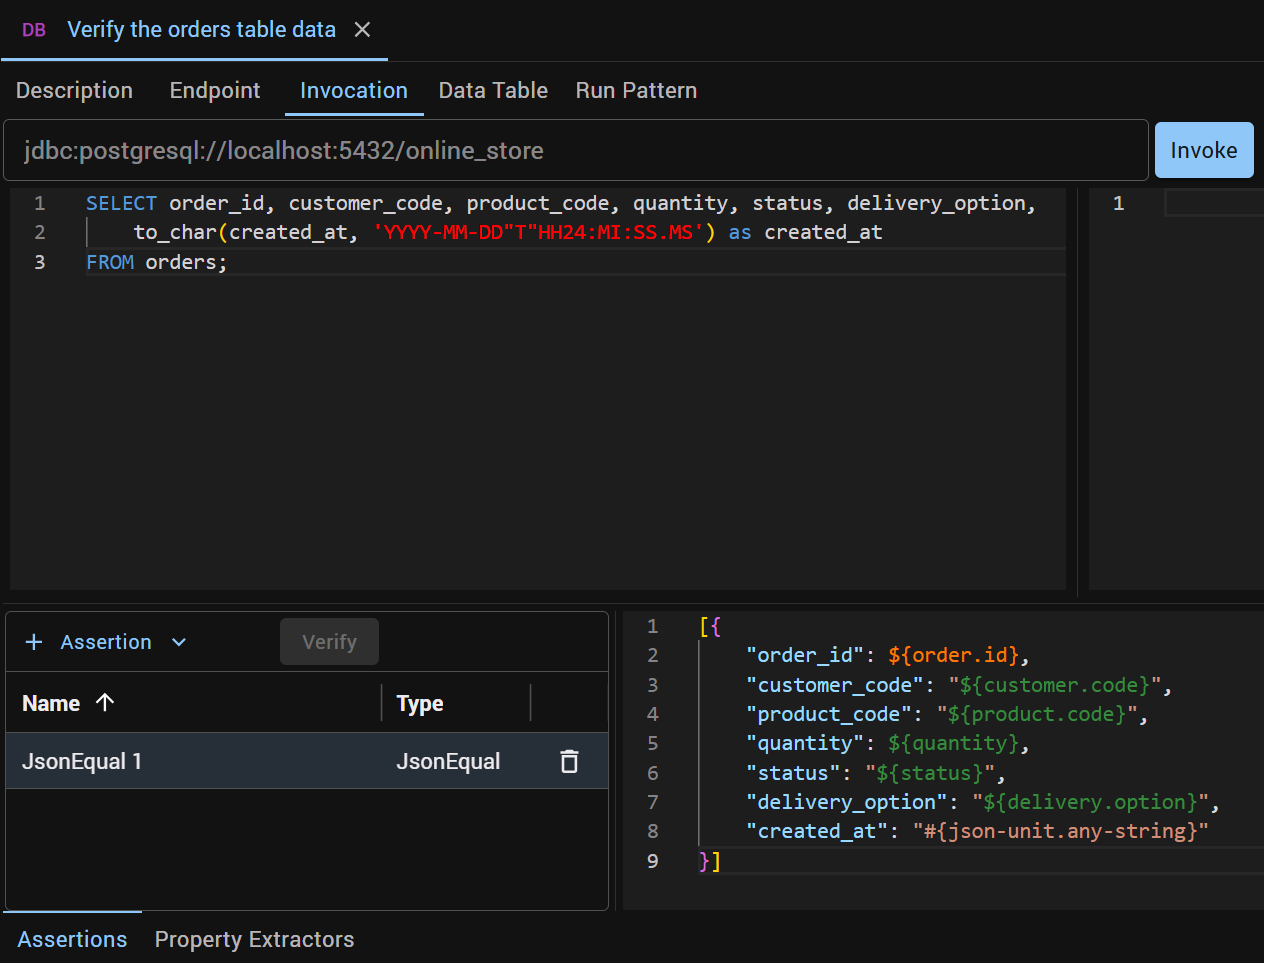This screenshot has height=963, width=1264.
Task: Click the ascending sort arrow beside Name
Action: pos(105,702)
